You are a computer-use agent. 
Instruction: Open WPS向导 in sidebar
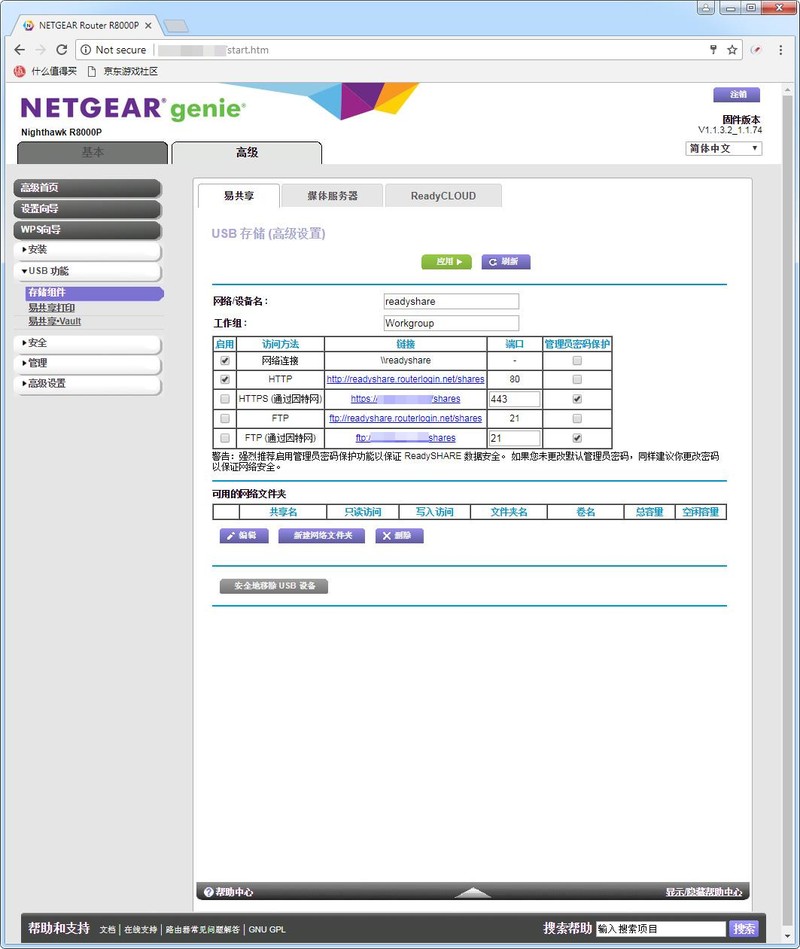point(88,229)
